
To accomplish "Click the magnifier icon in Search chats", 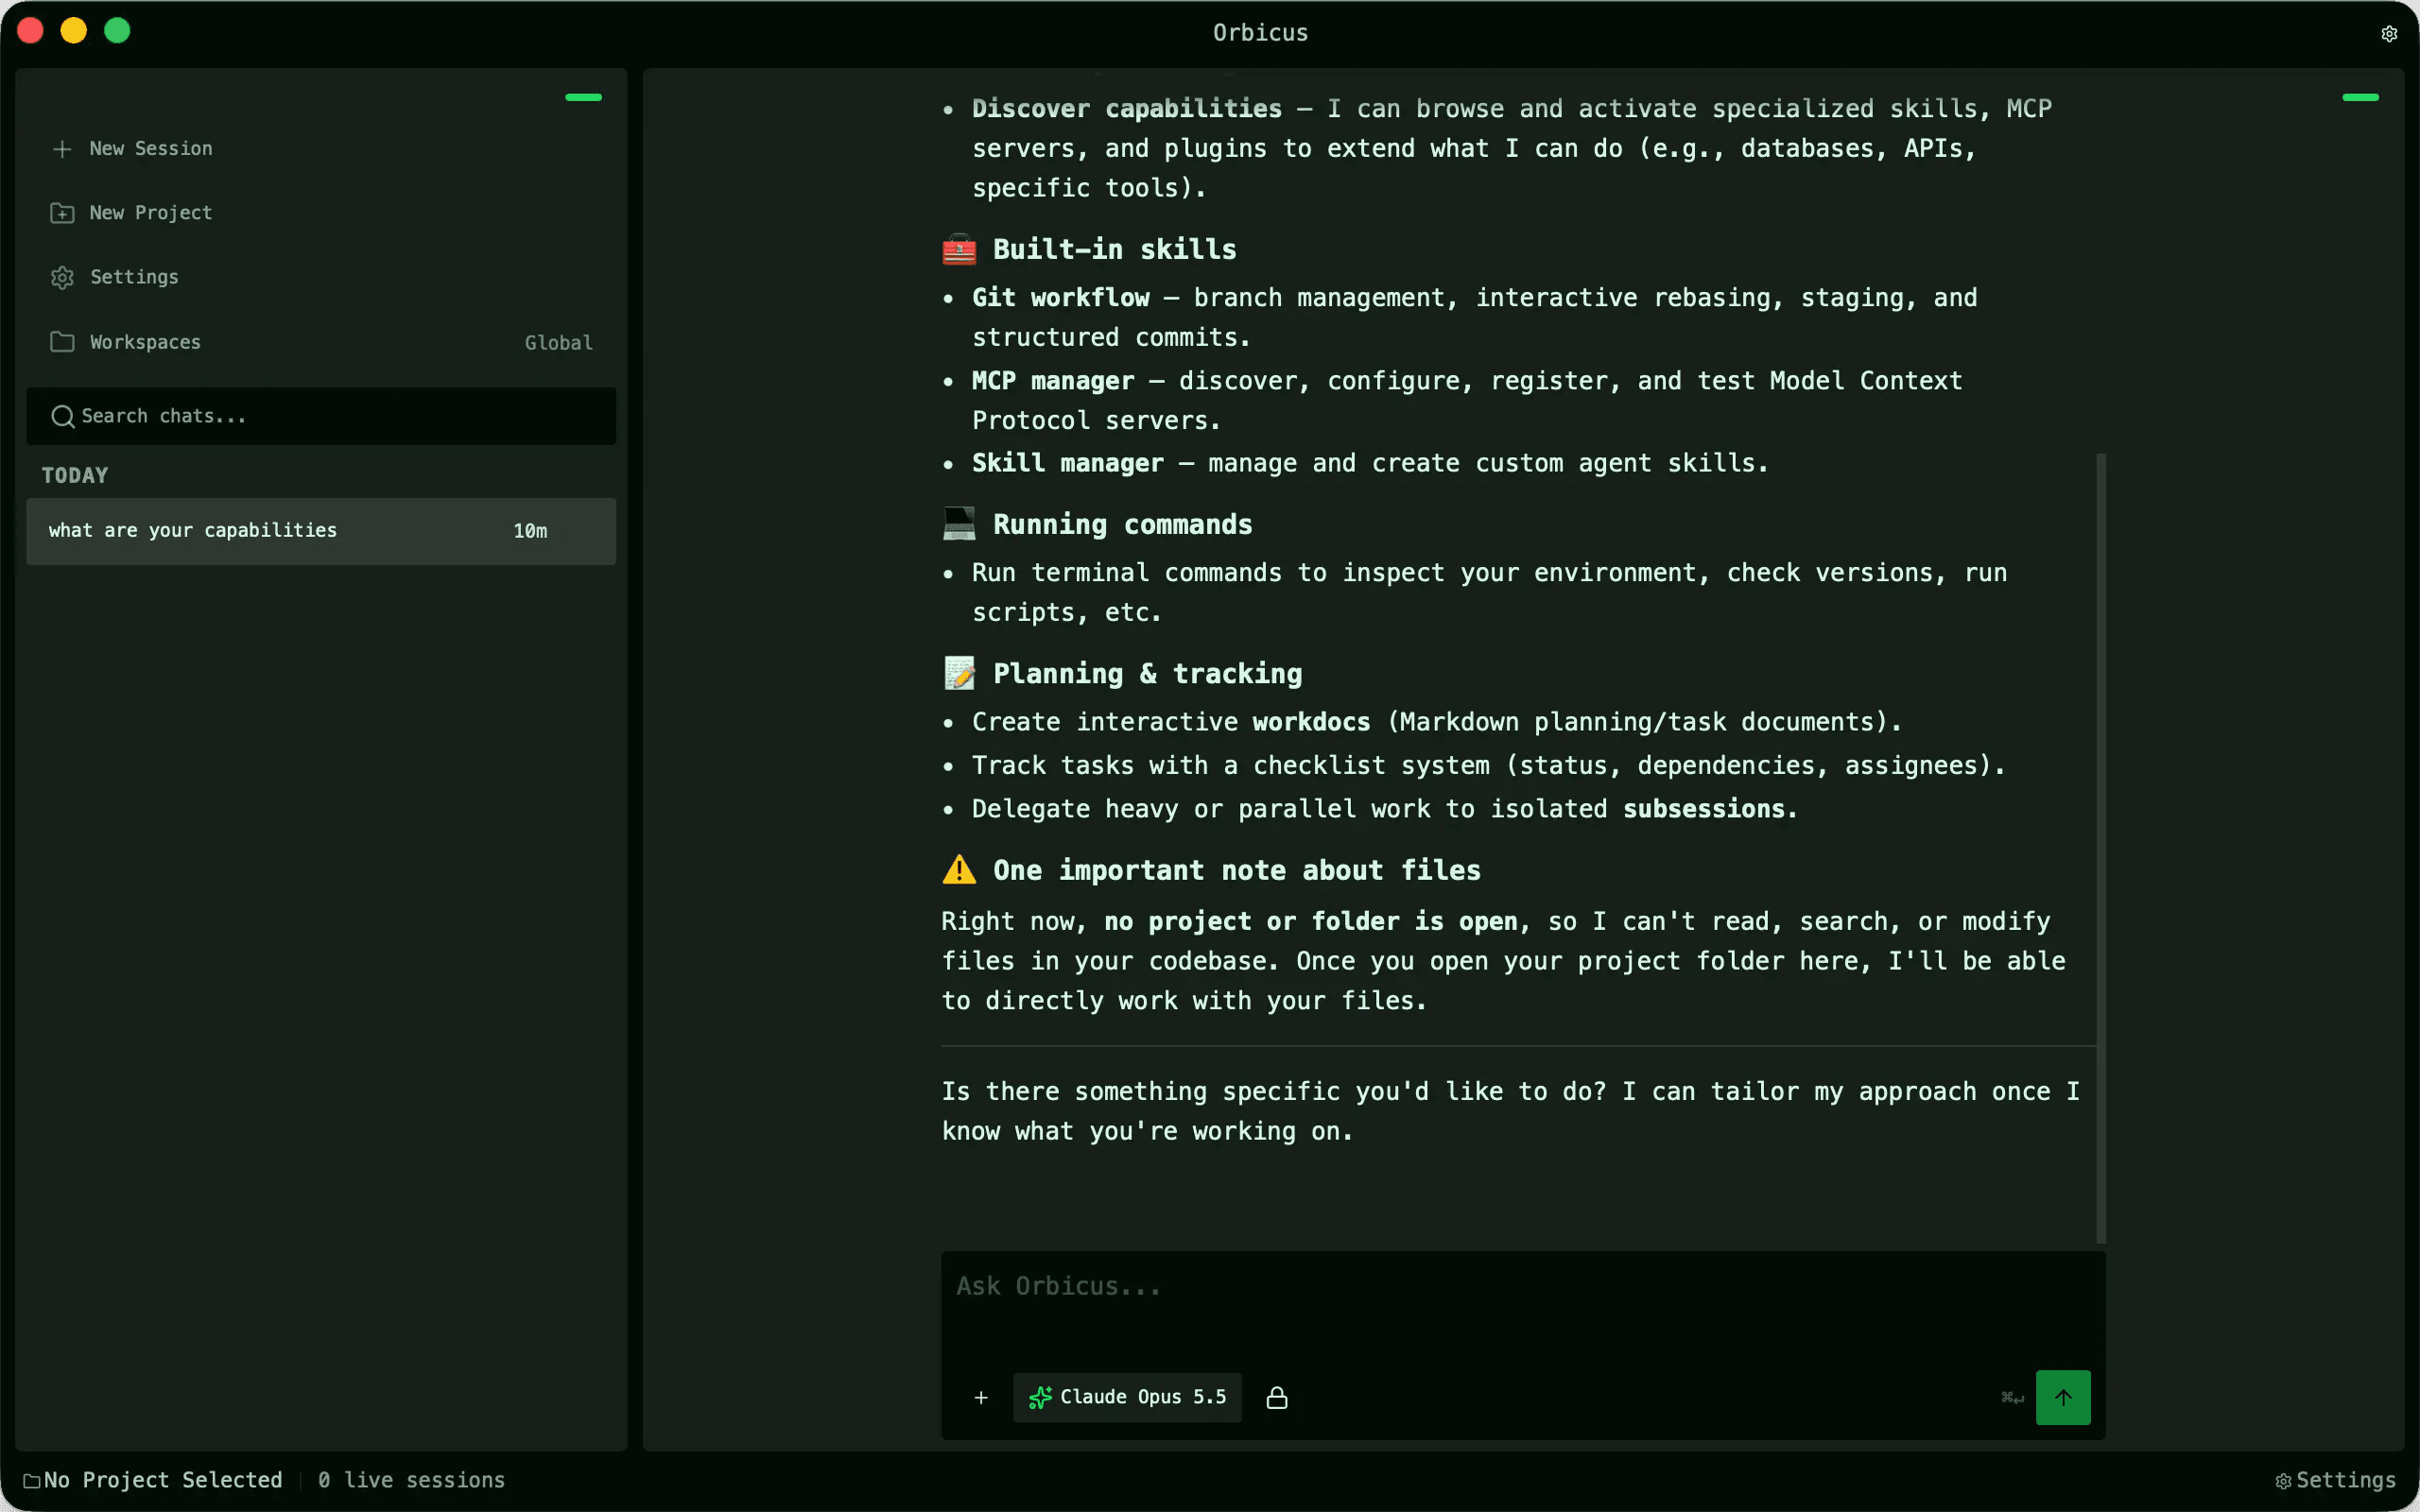I will 62,416.
